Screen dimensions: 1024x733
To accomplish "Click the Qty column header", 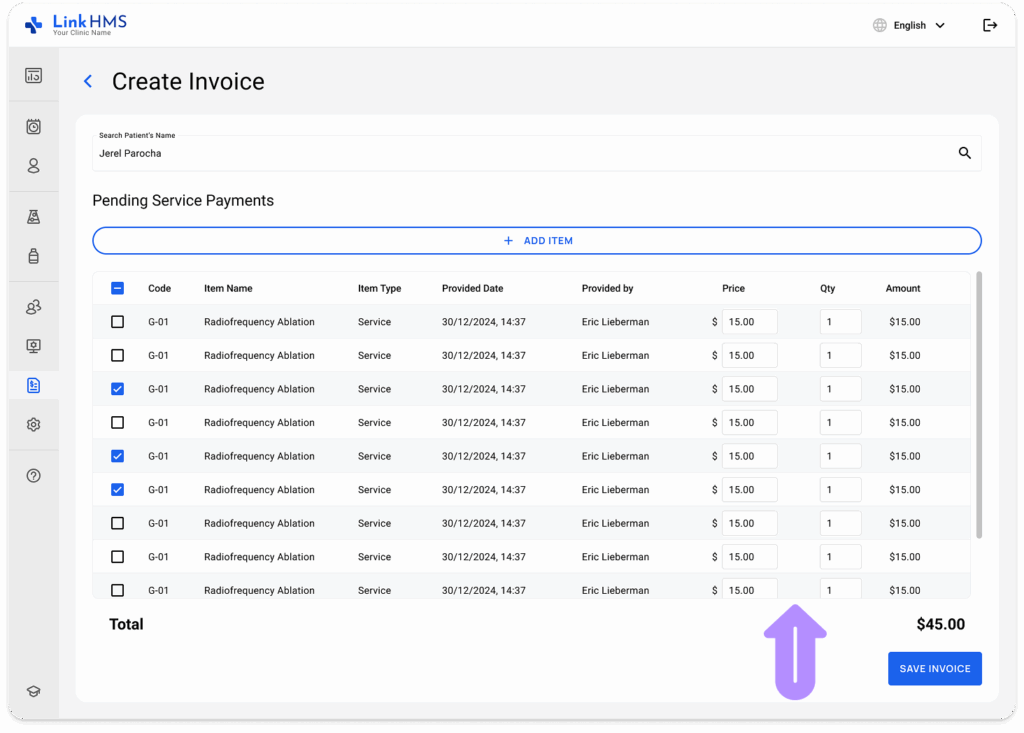I will click(x=827, y=288).
